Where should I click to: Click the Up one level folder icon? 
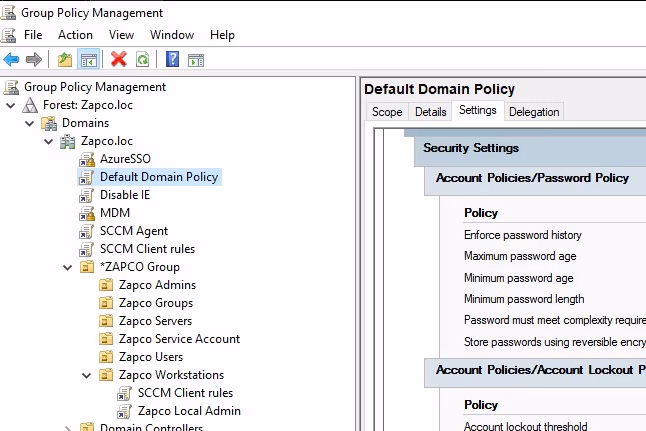tap(65, 60)
